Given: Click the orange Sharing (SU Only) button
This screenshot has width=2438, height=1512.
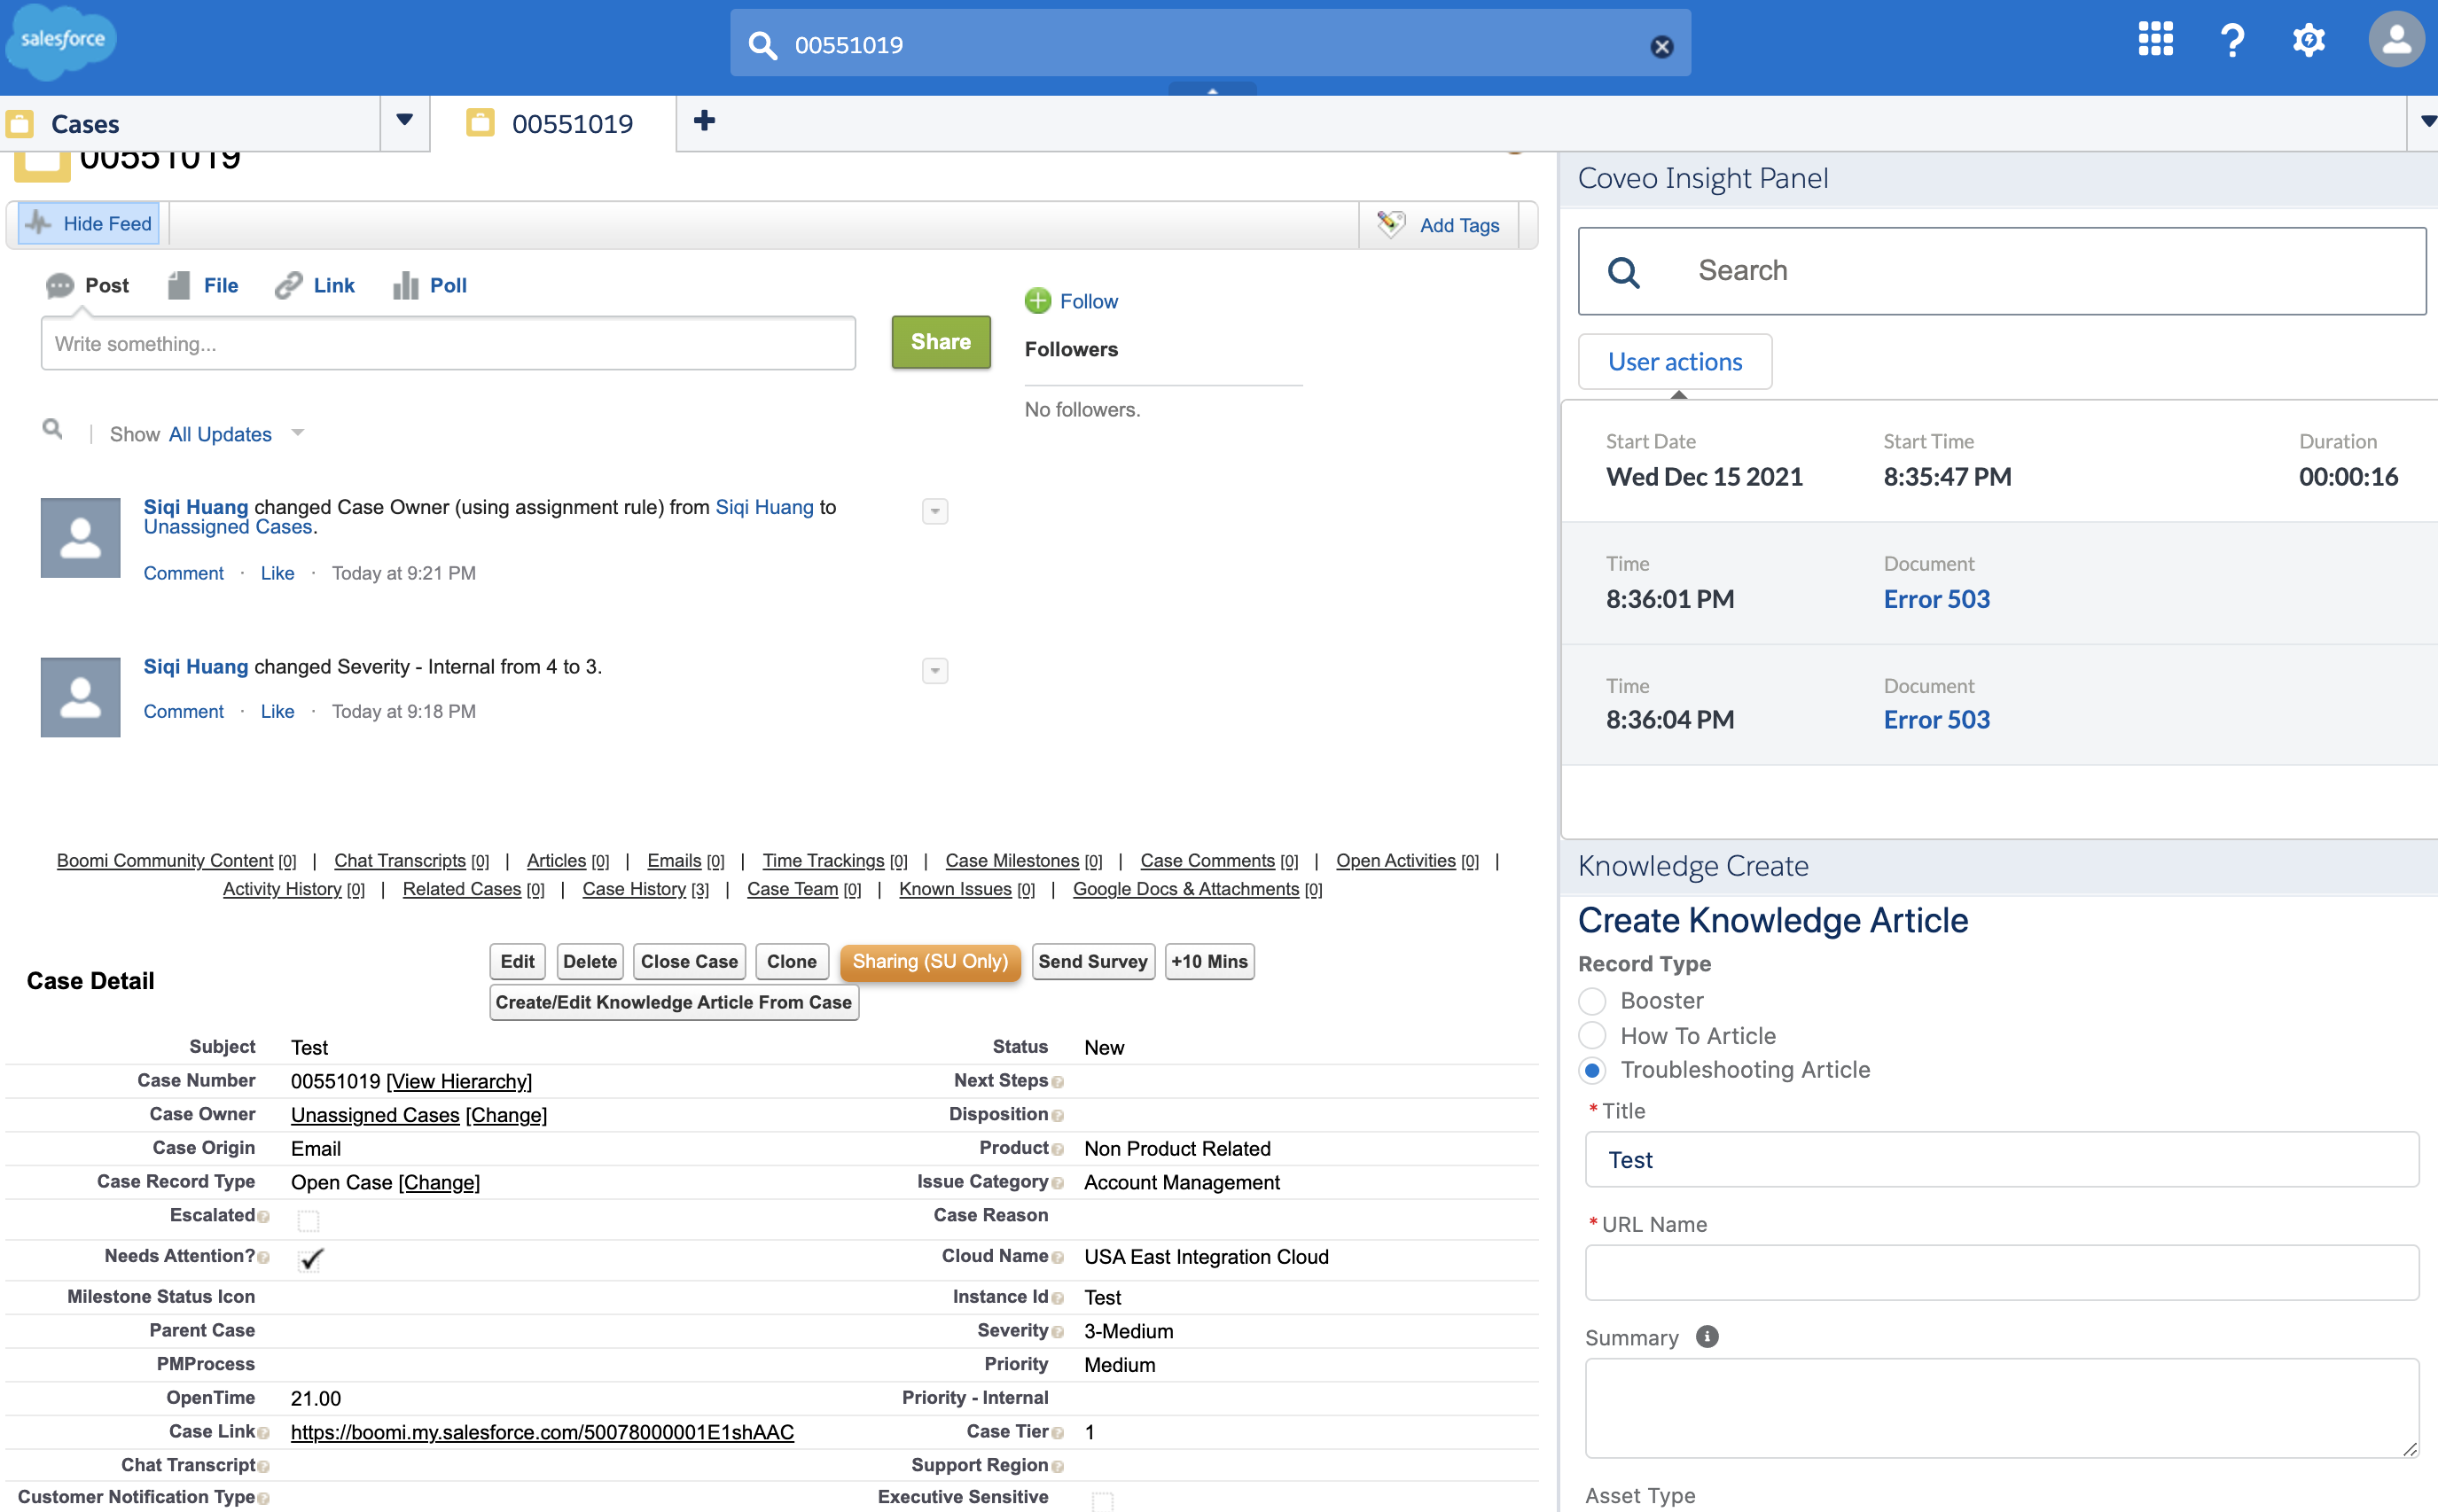Looking at the screenshot, I should (930, 961).
